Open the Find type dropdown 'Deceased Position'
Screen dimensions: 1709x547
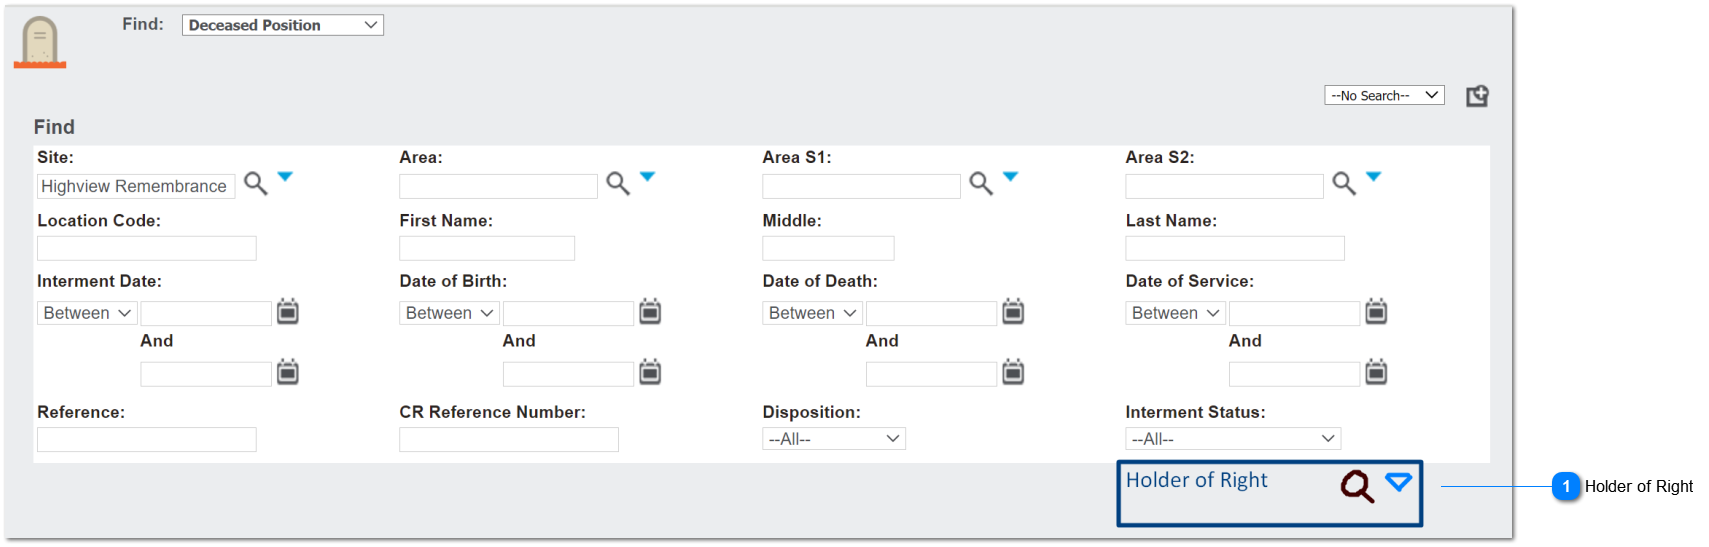283,25
